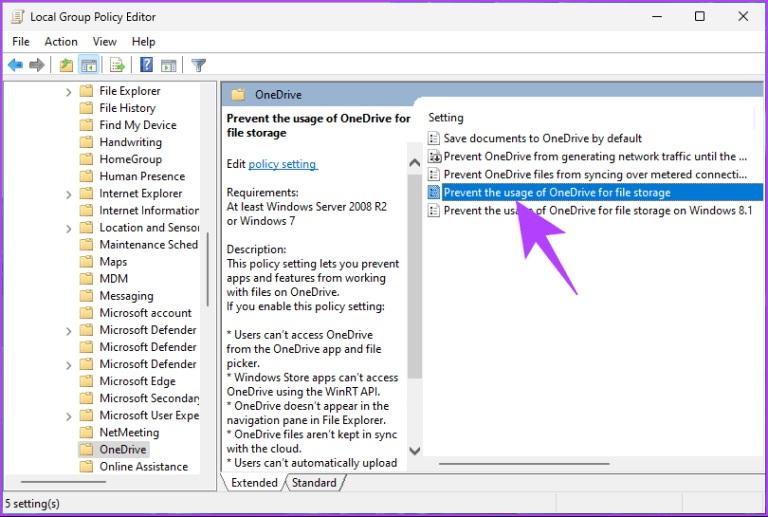Expand the Location and Sensors node
The image size is (768, 517).
[x=69, y=228]
